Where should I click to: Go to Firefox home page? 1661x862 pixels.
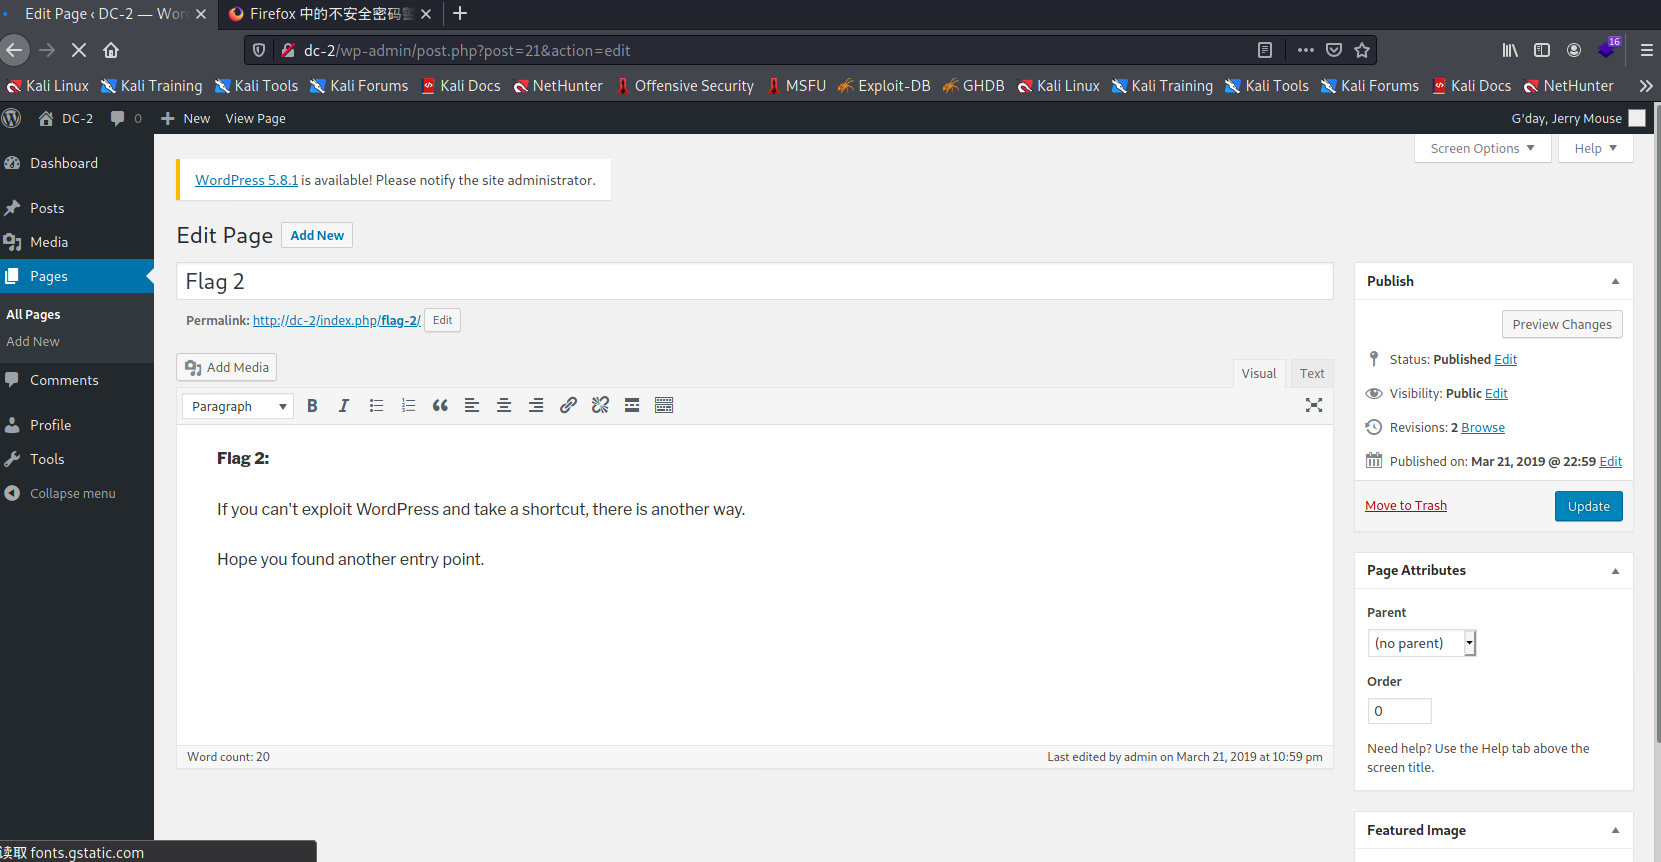111,50
